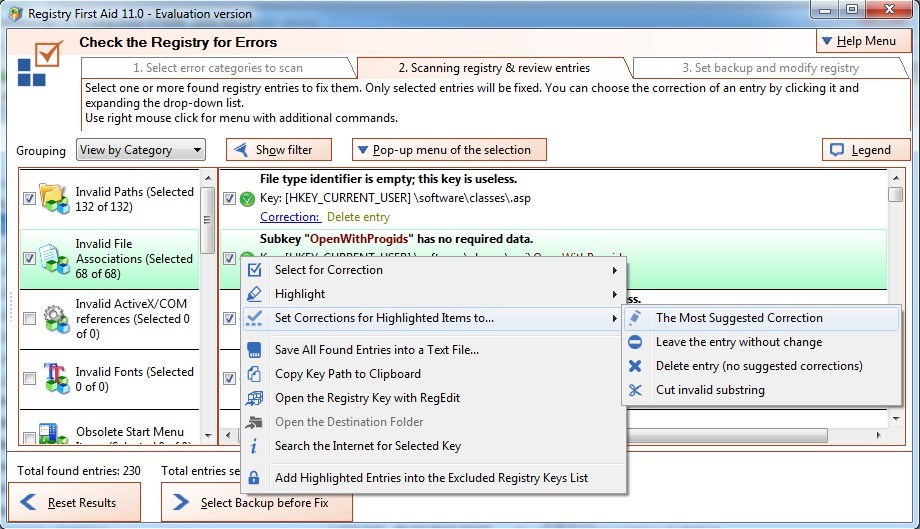This screenshot has height=529, width=920.
Task: Click the Set Corrections checkmark-line icon
Action: point(255,318)
